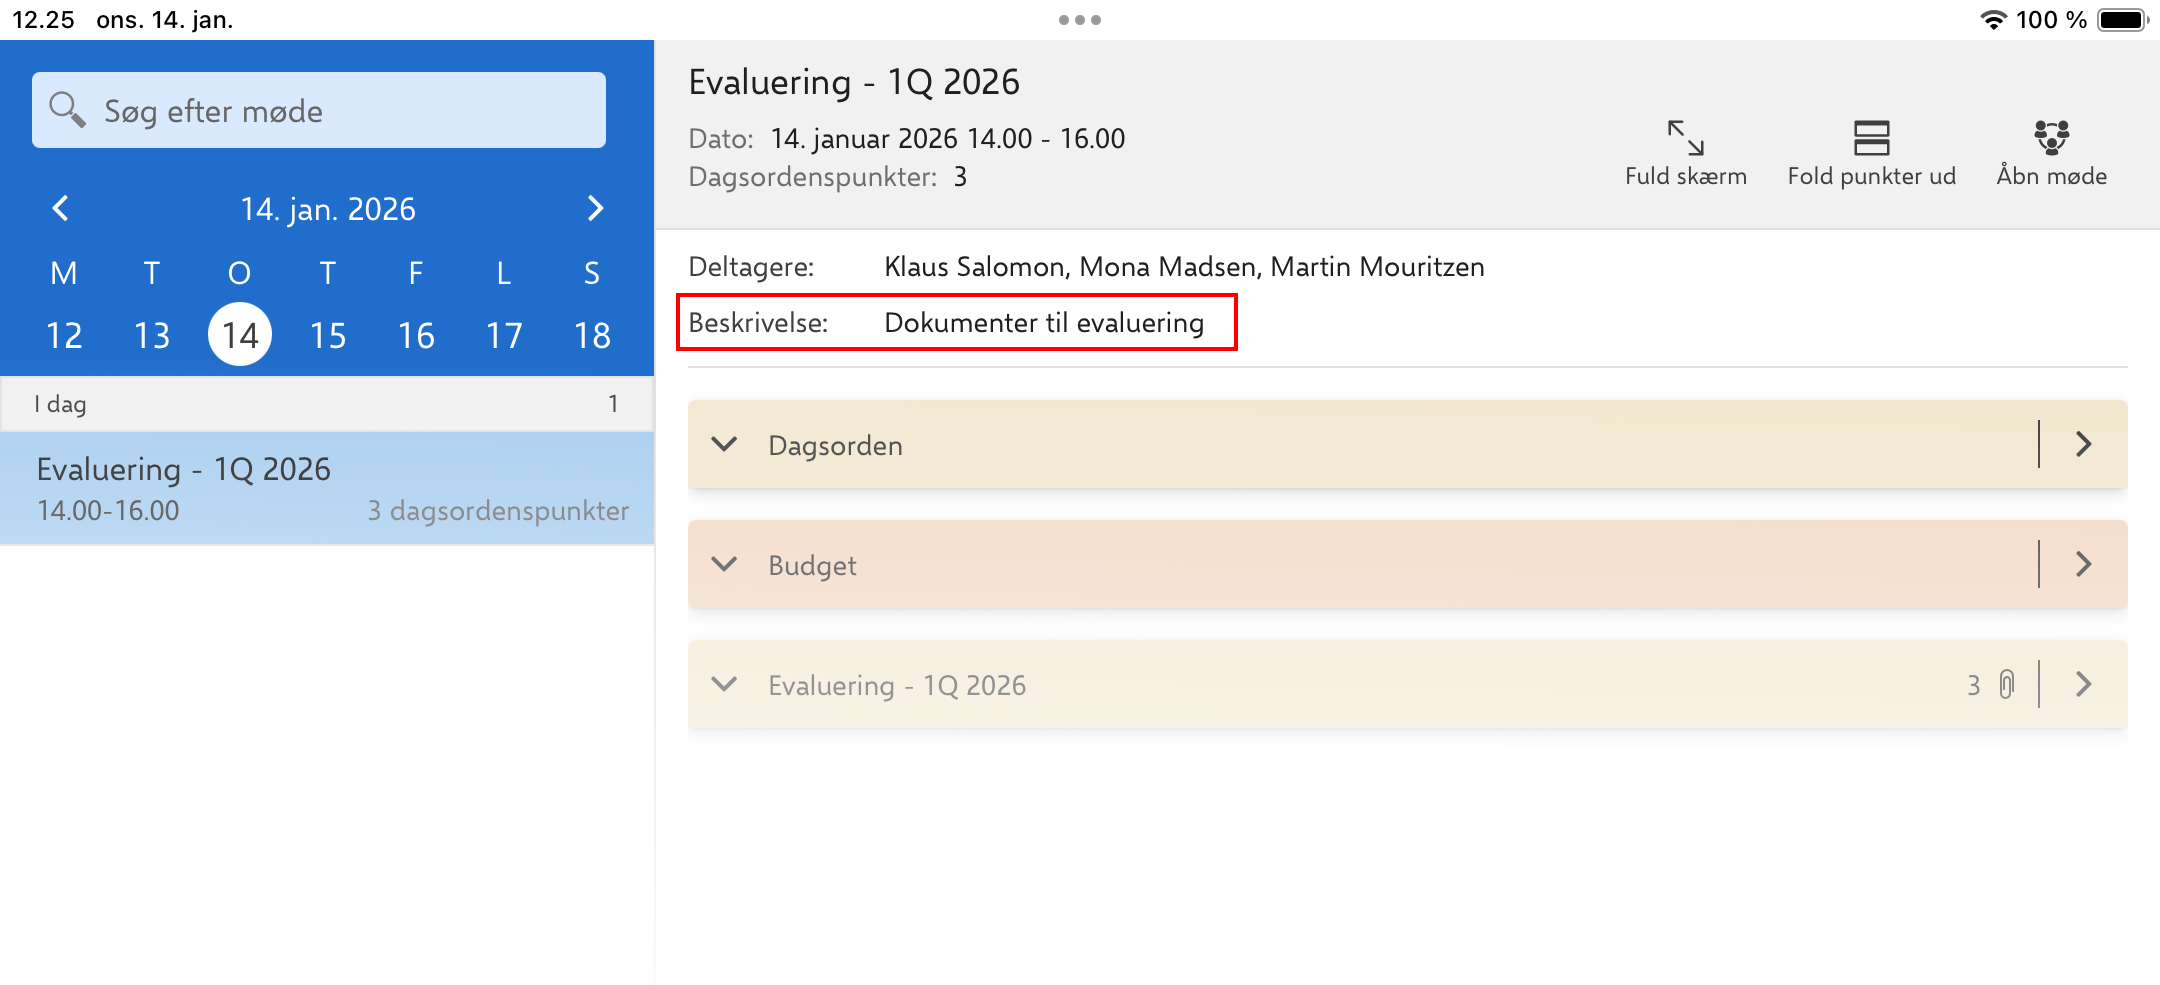
Task: Tap the Wi-Fi status icon
Action: tap(1993, 20)
